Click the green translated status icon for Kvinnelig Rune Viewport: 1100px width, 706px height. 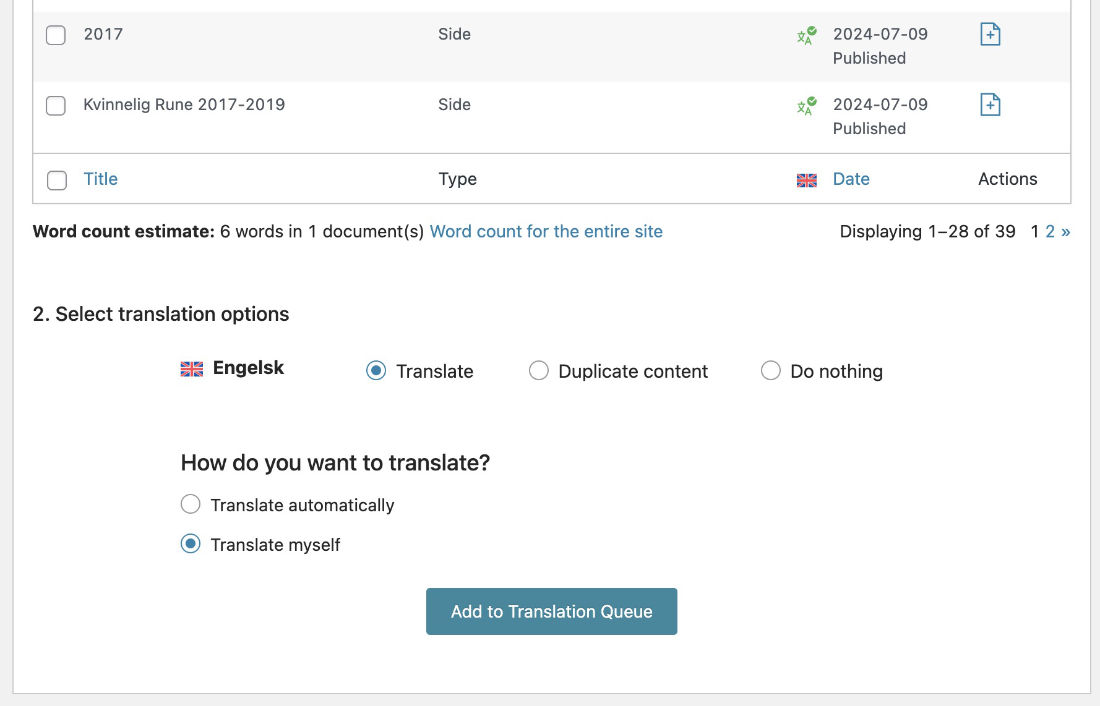click(x=805, y=104)
